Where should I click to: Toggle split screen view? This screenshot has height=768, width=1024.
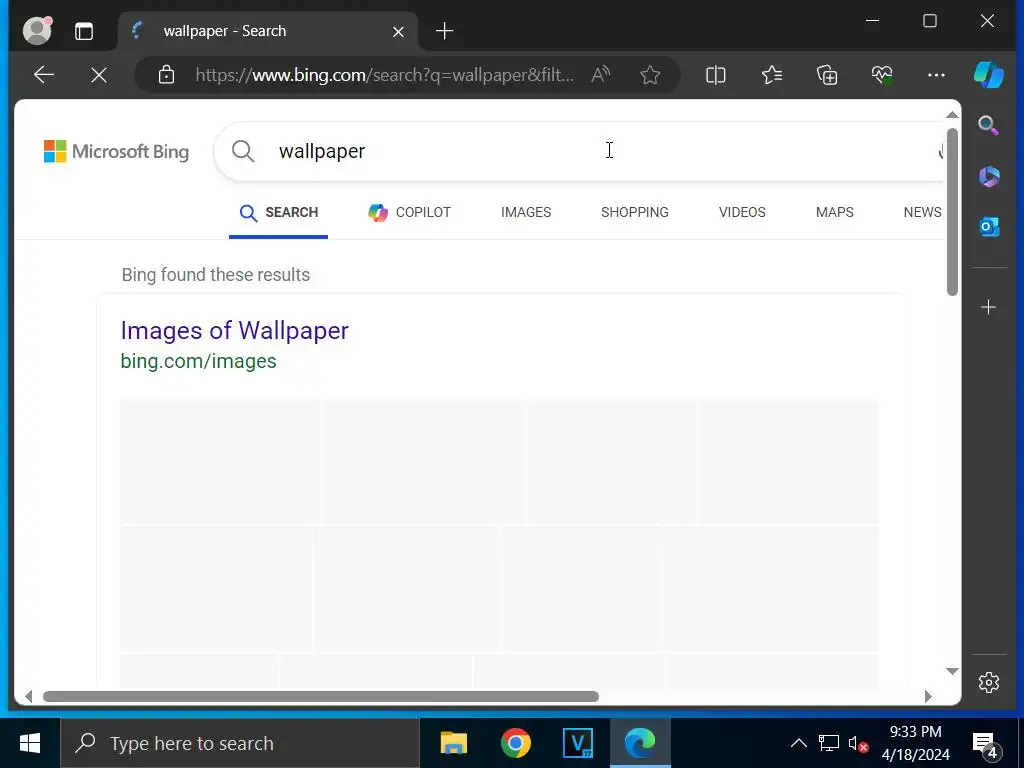click(x=716, y=75)
